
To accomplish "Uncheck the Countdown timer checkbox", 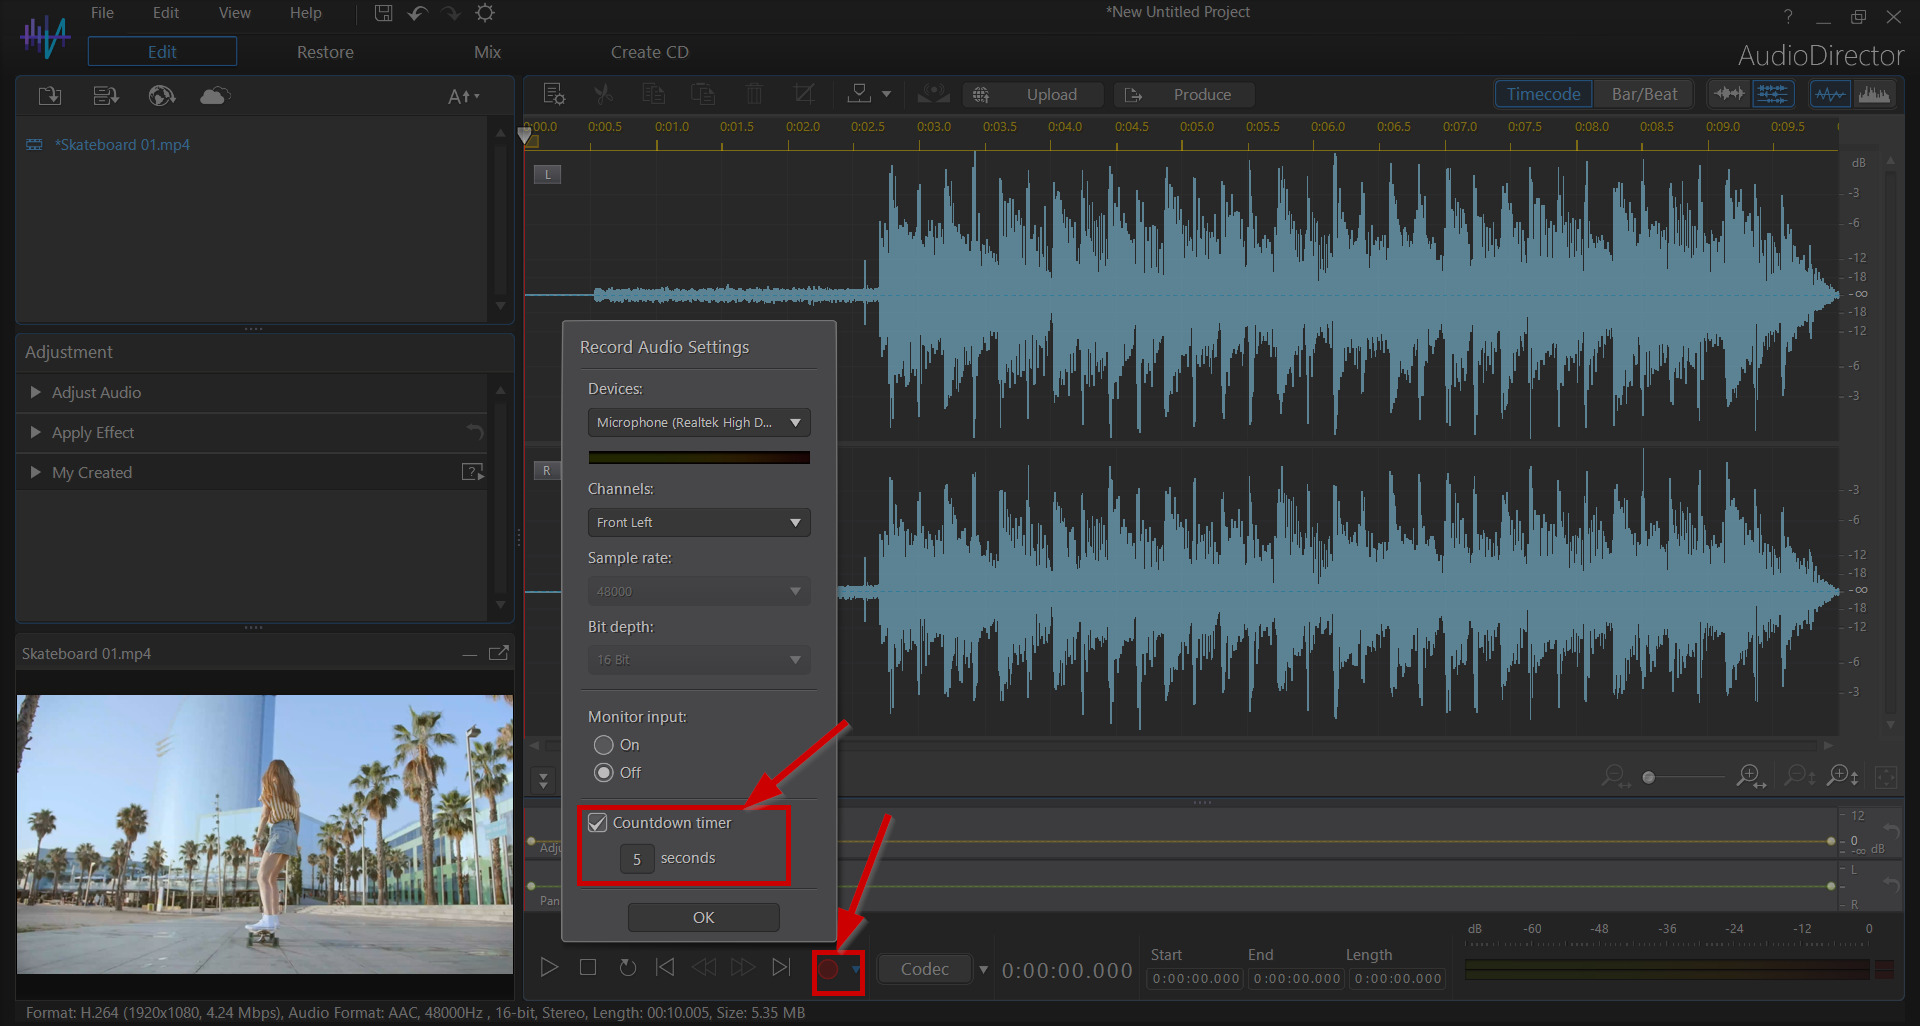I will (598, 823).
